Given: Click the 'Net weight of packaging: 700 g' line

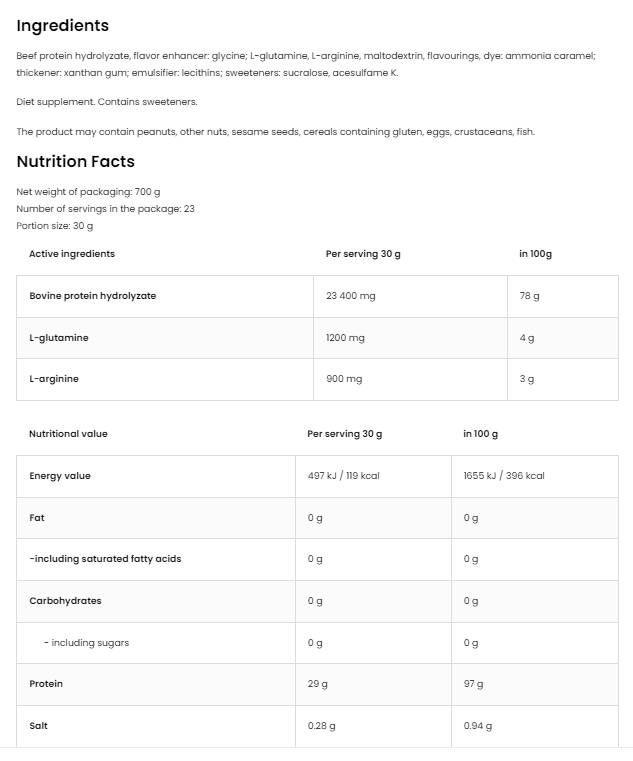Looking at the screenshot, I should [x=88, y=191].
